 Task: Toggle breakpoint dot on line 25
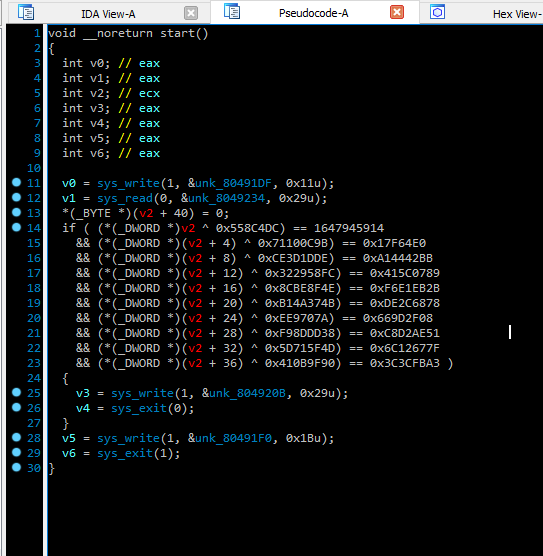point(16,392)
